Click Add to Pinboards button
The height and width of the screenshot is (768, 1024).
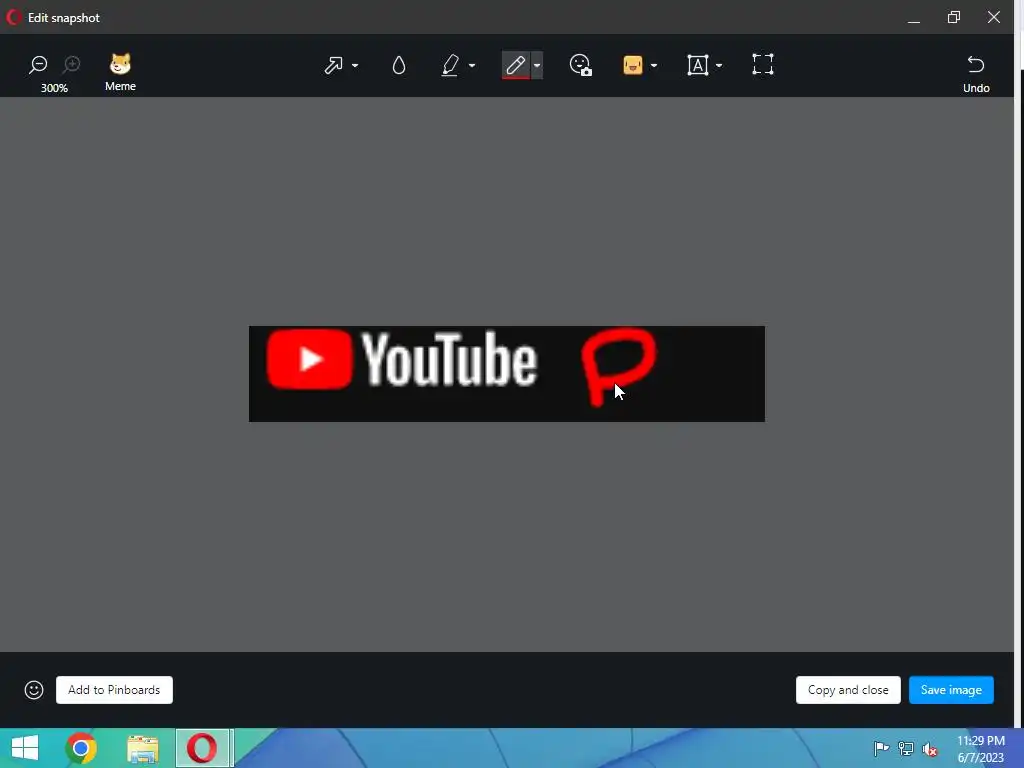[x=114, y=690]
